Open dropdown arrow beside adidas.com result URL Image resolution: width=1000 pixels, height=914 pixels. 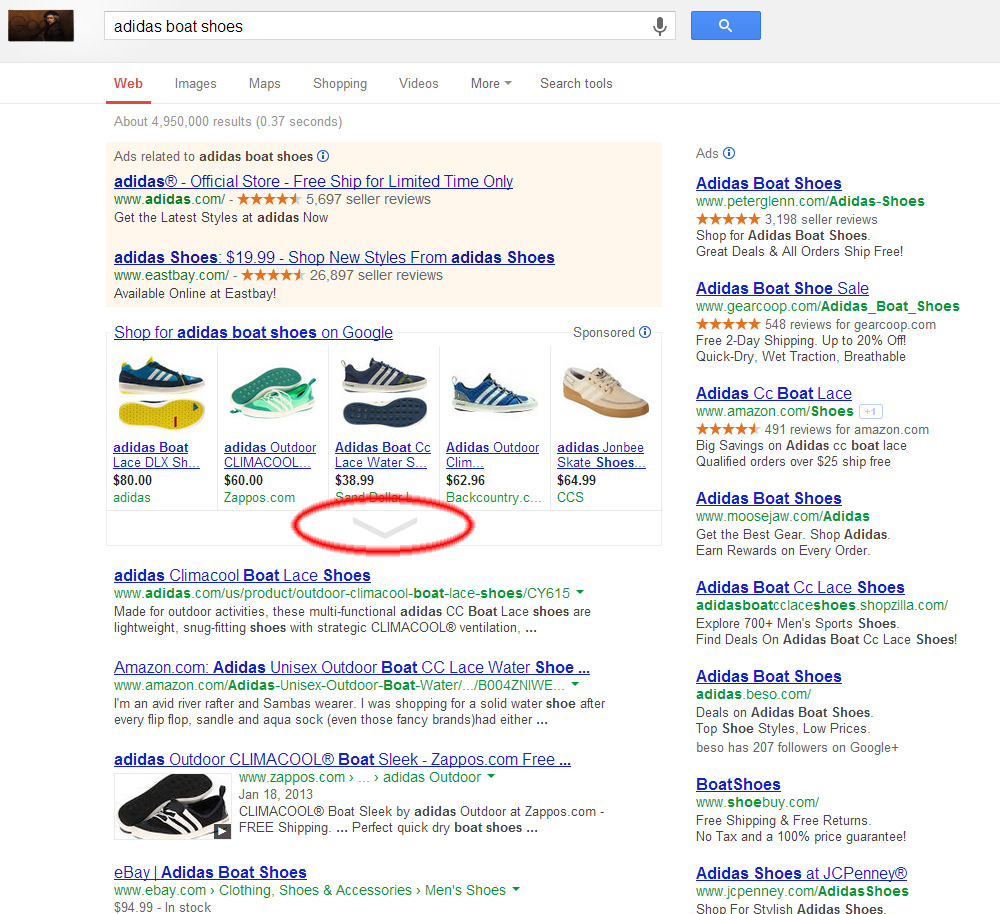tap(580, 593)
